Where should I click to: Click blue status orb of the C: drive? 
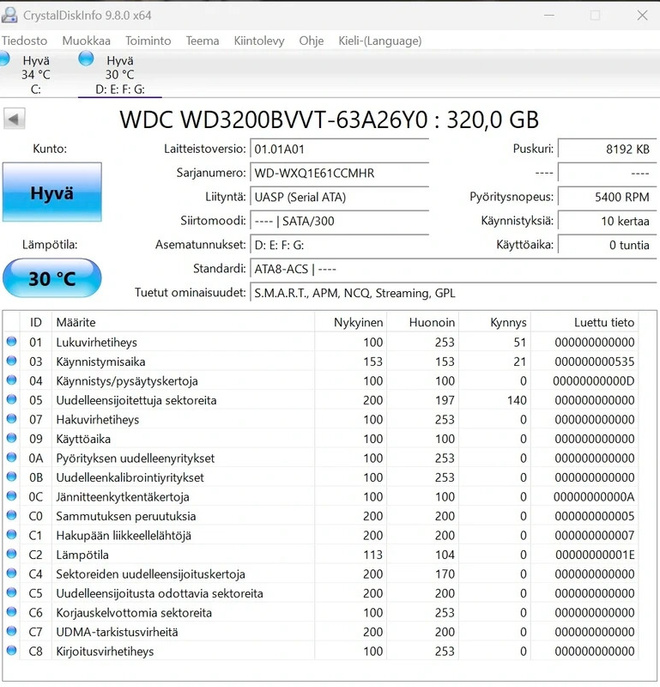(x=4, y=59)
